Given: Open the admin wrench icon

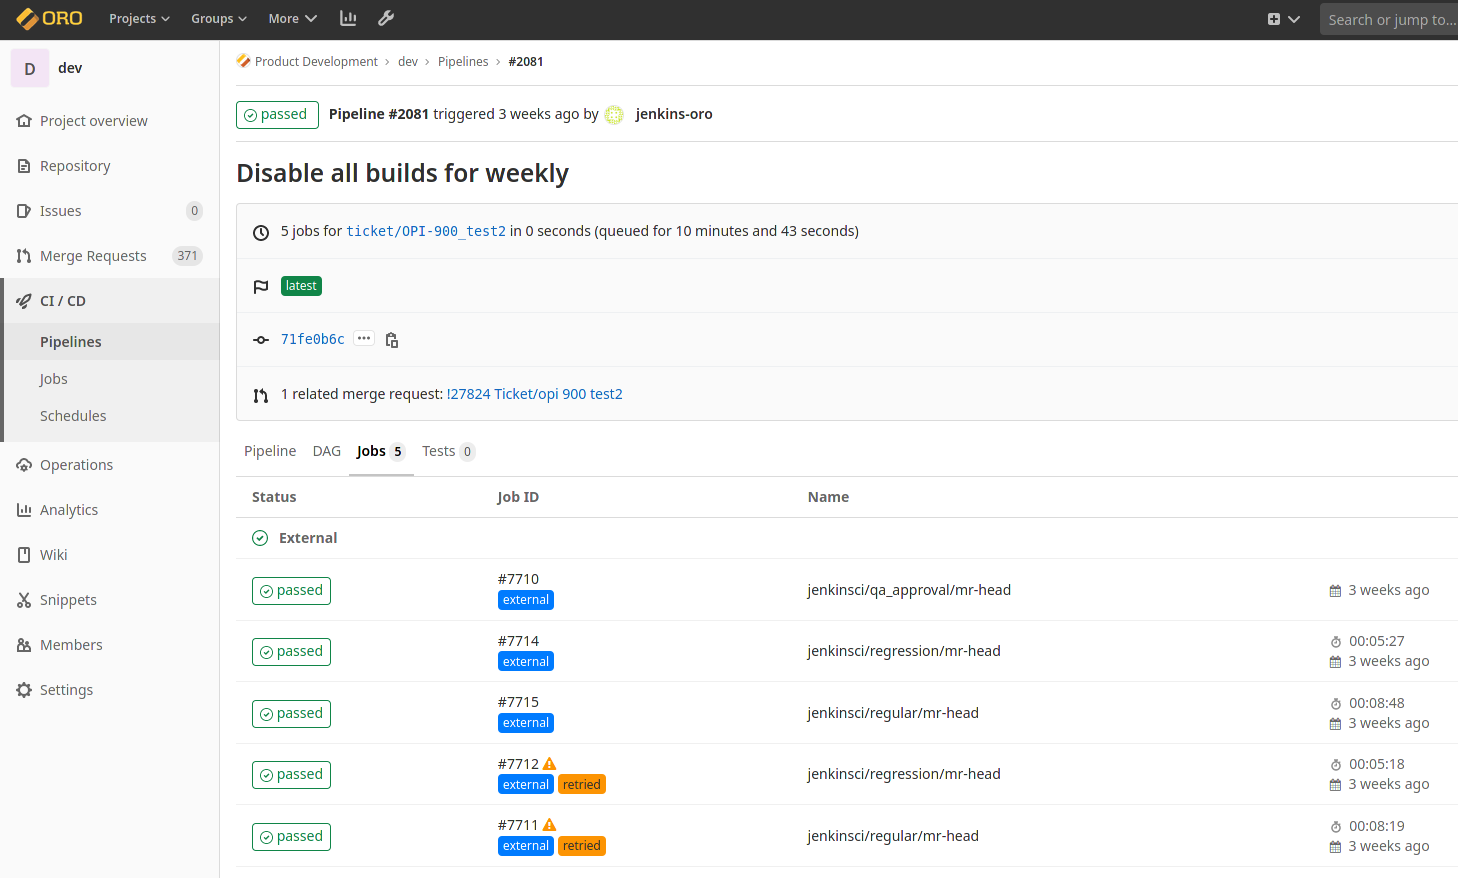Looking at the screenshot, I should [386, 18].
